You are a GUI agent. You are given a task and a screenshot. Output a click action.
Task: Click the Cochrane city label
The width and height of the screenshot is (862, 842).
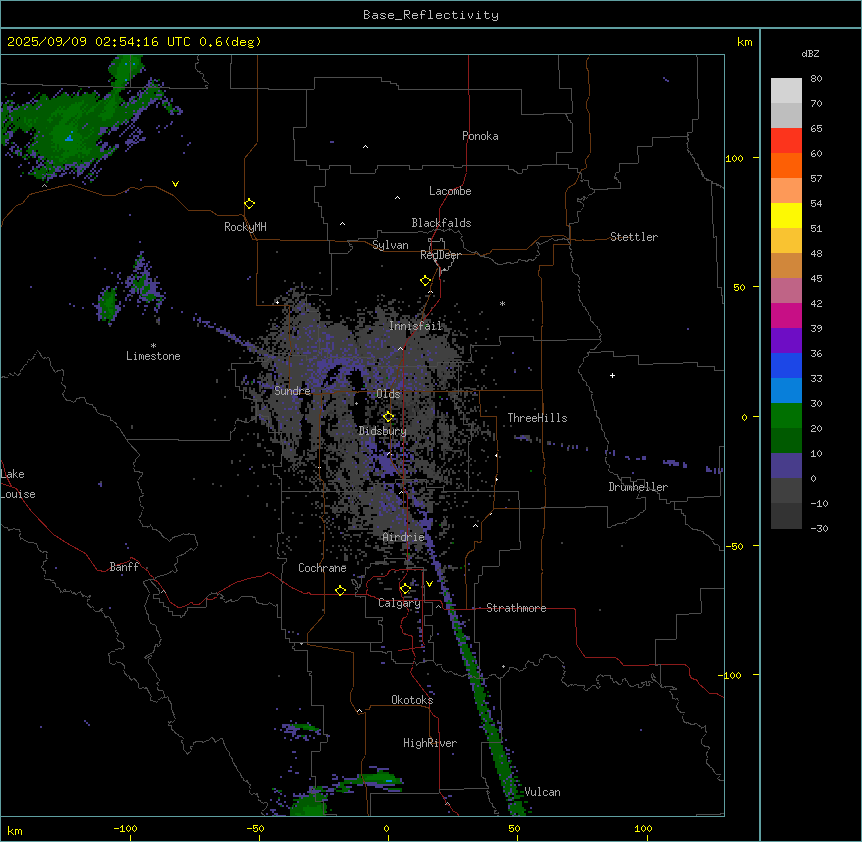[322, 568]
